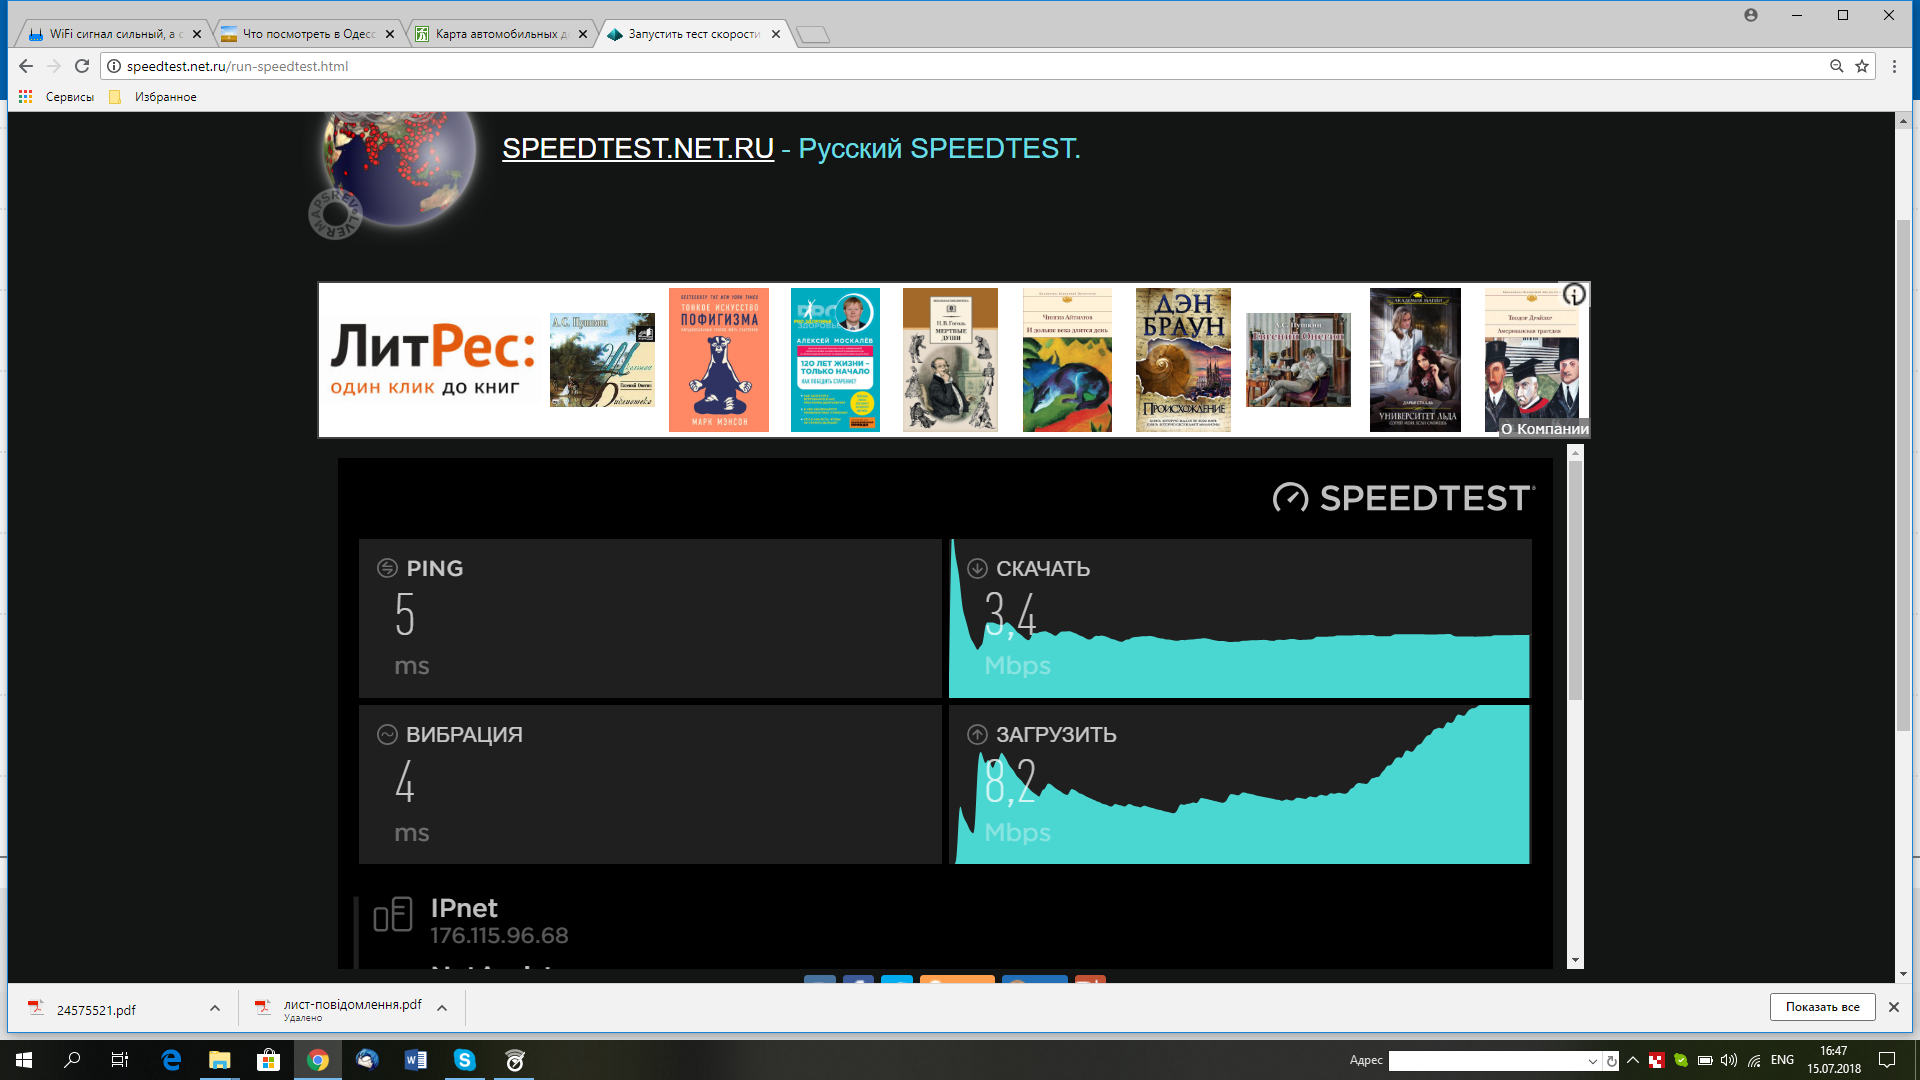
Task: Close the Карта автомобильных tab
Action: click(583, 34)
